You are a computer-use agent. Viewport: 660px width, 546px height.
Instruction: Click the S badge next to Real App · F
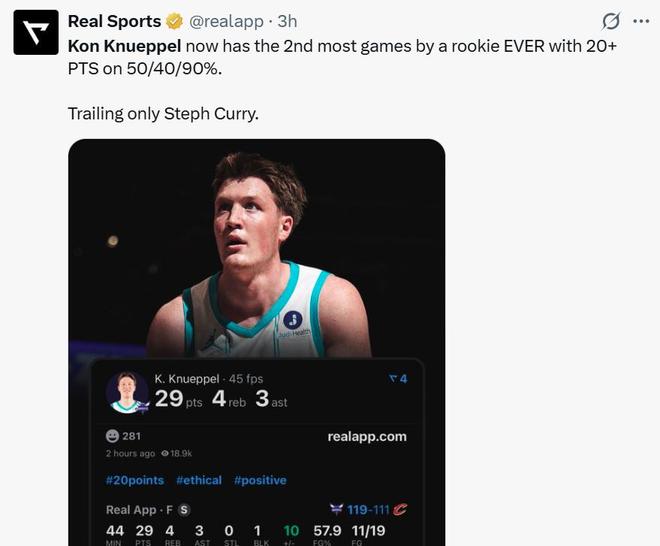point(184,510)
